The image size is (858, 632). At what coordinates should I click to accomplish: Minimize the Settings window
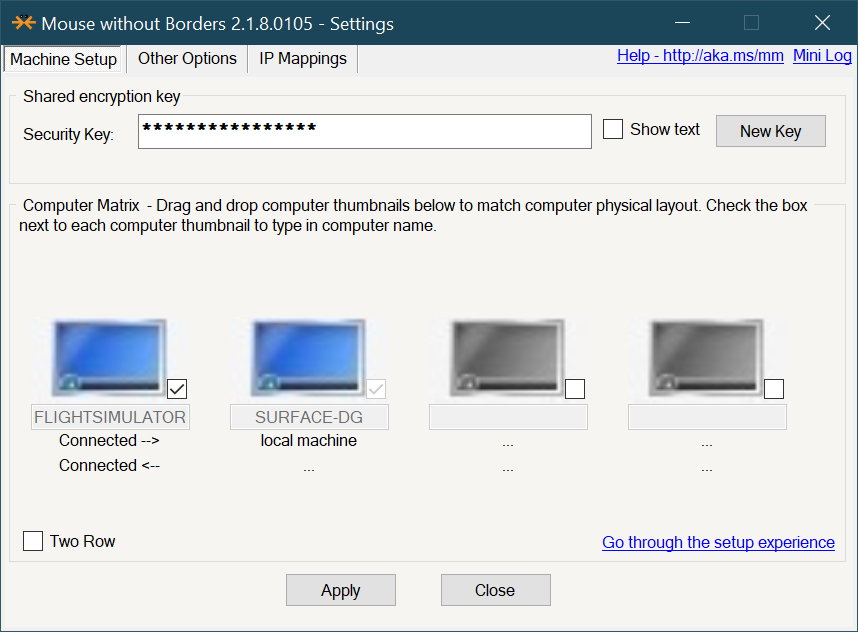click(682, 23)
